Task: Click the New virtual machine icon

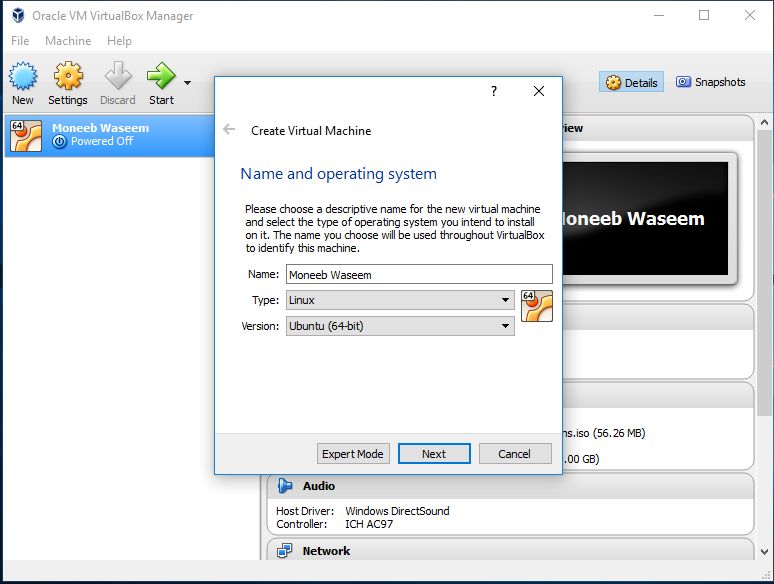Action: [x=23, y=76]
